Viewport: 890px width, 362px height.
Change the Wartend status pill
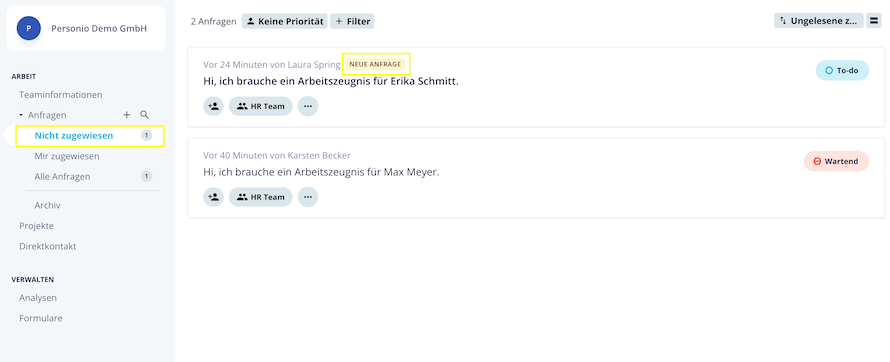pyautogui.click(x=836, y=161)
